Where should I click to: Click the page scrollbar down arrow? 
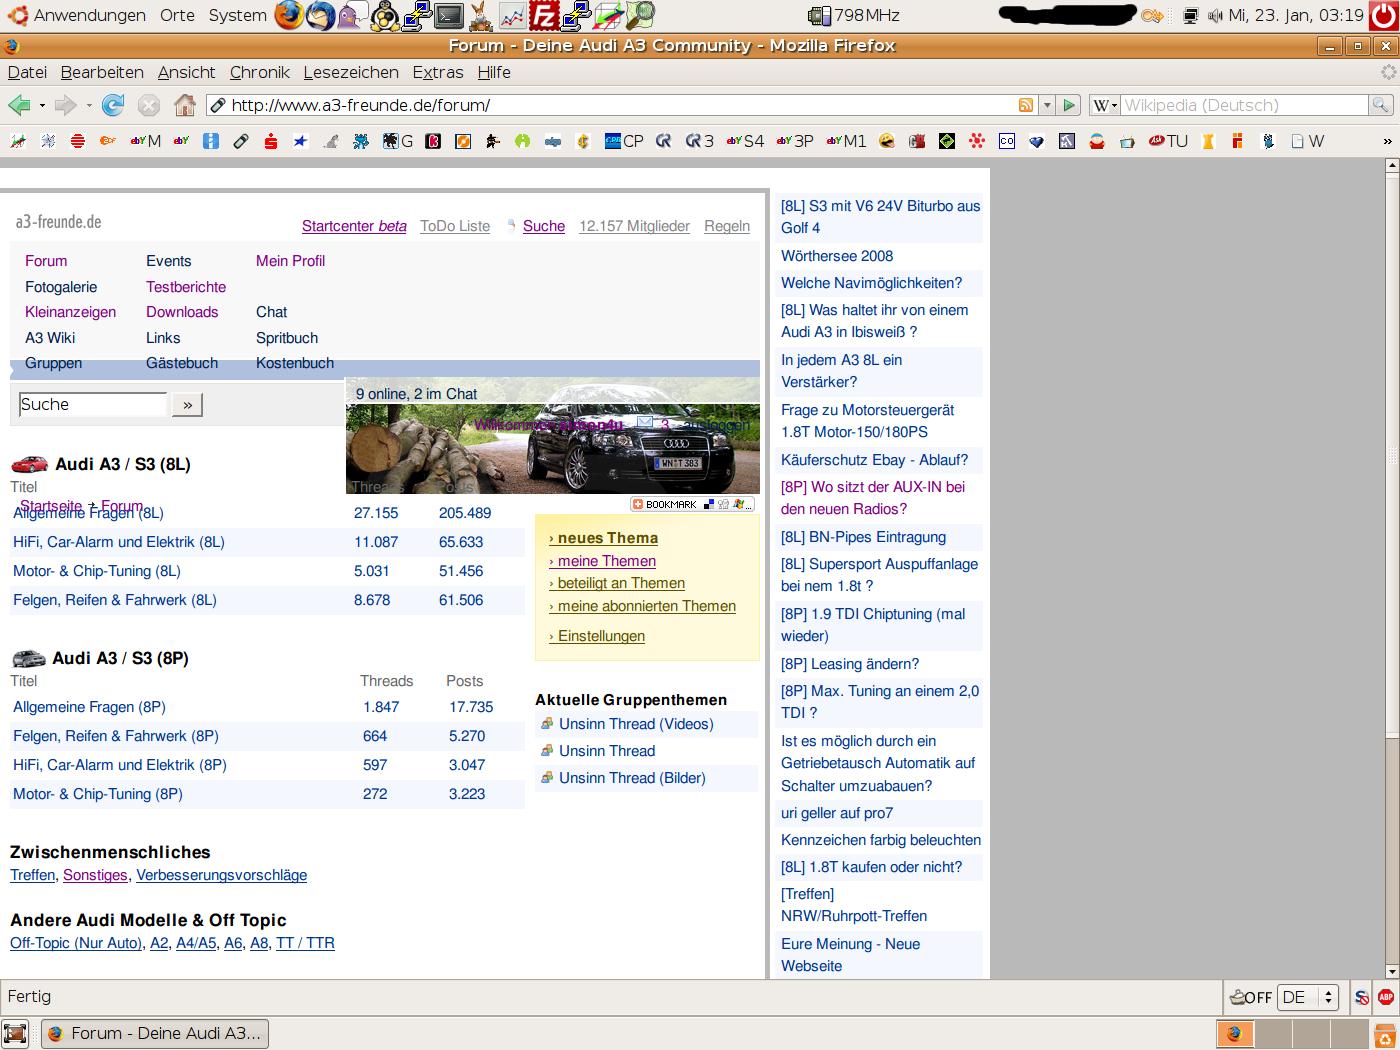(x=1392, y=971)
